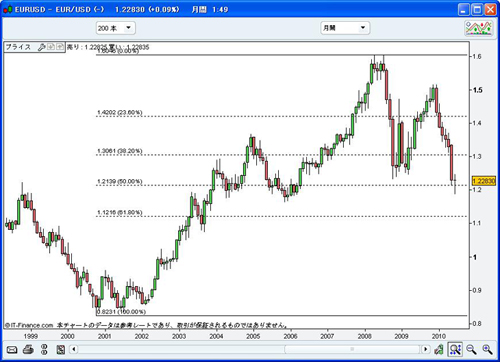Click the save chart icon in bottom toolbar
Viewport: 500px width, 362px height.
pos(61,350)
